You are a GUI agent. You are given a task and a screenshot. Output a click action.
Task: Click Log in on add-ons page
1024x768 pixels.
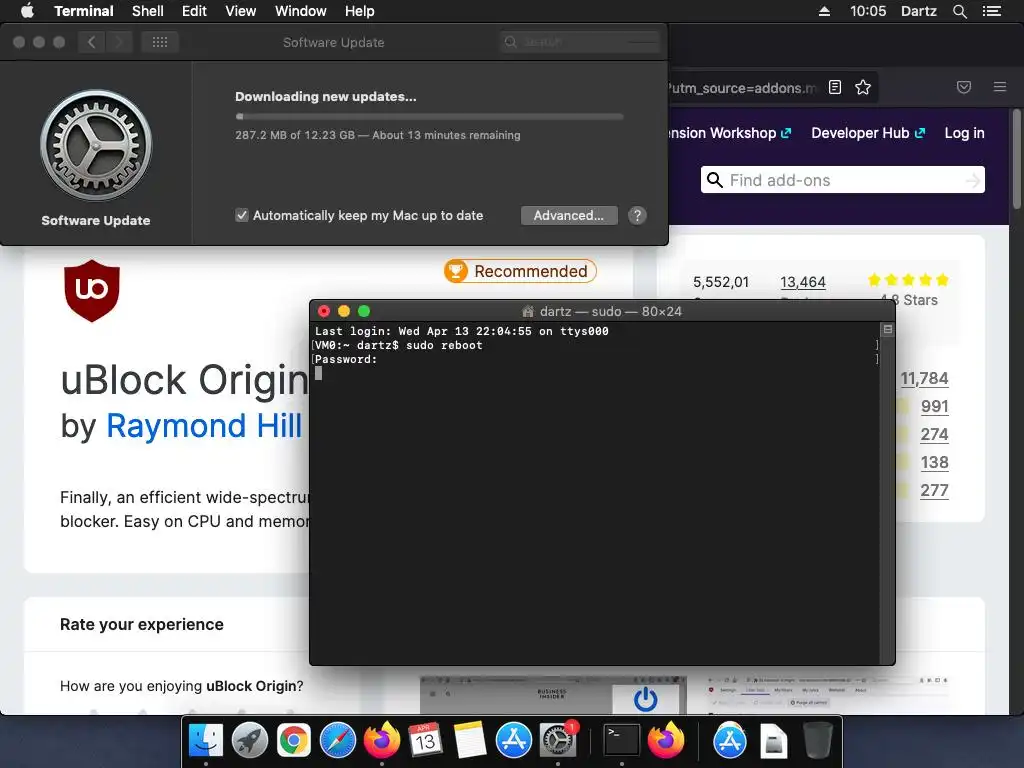click(964, 133)
